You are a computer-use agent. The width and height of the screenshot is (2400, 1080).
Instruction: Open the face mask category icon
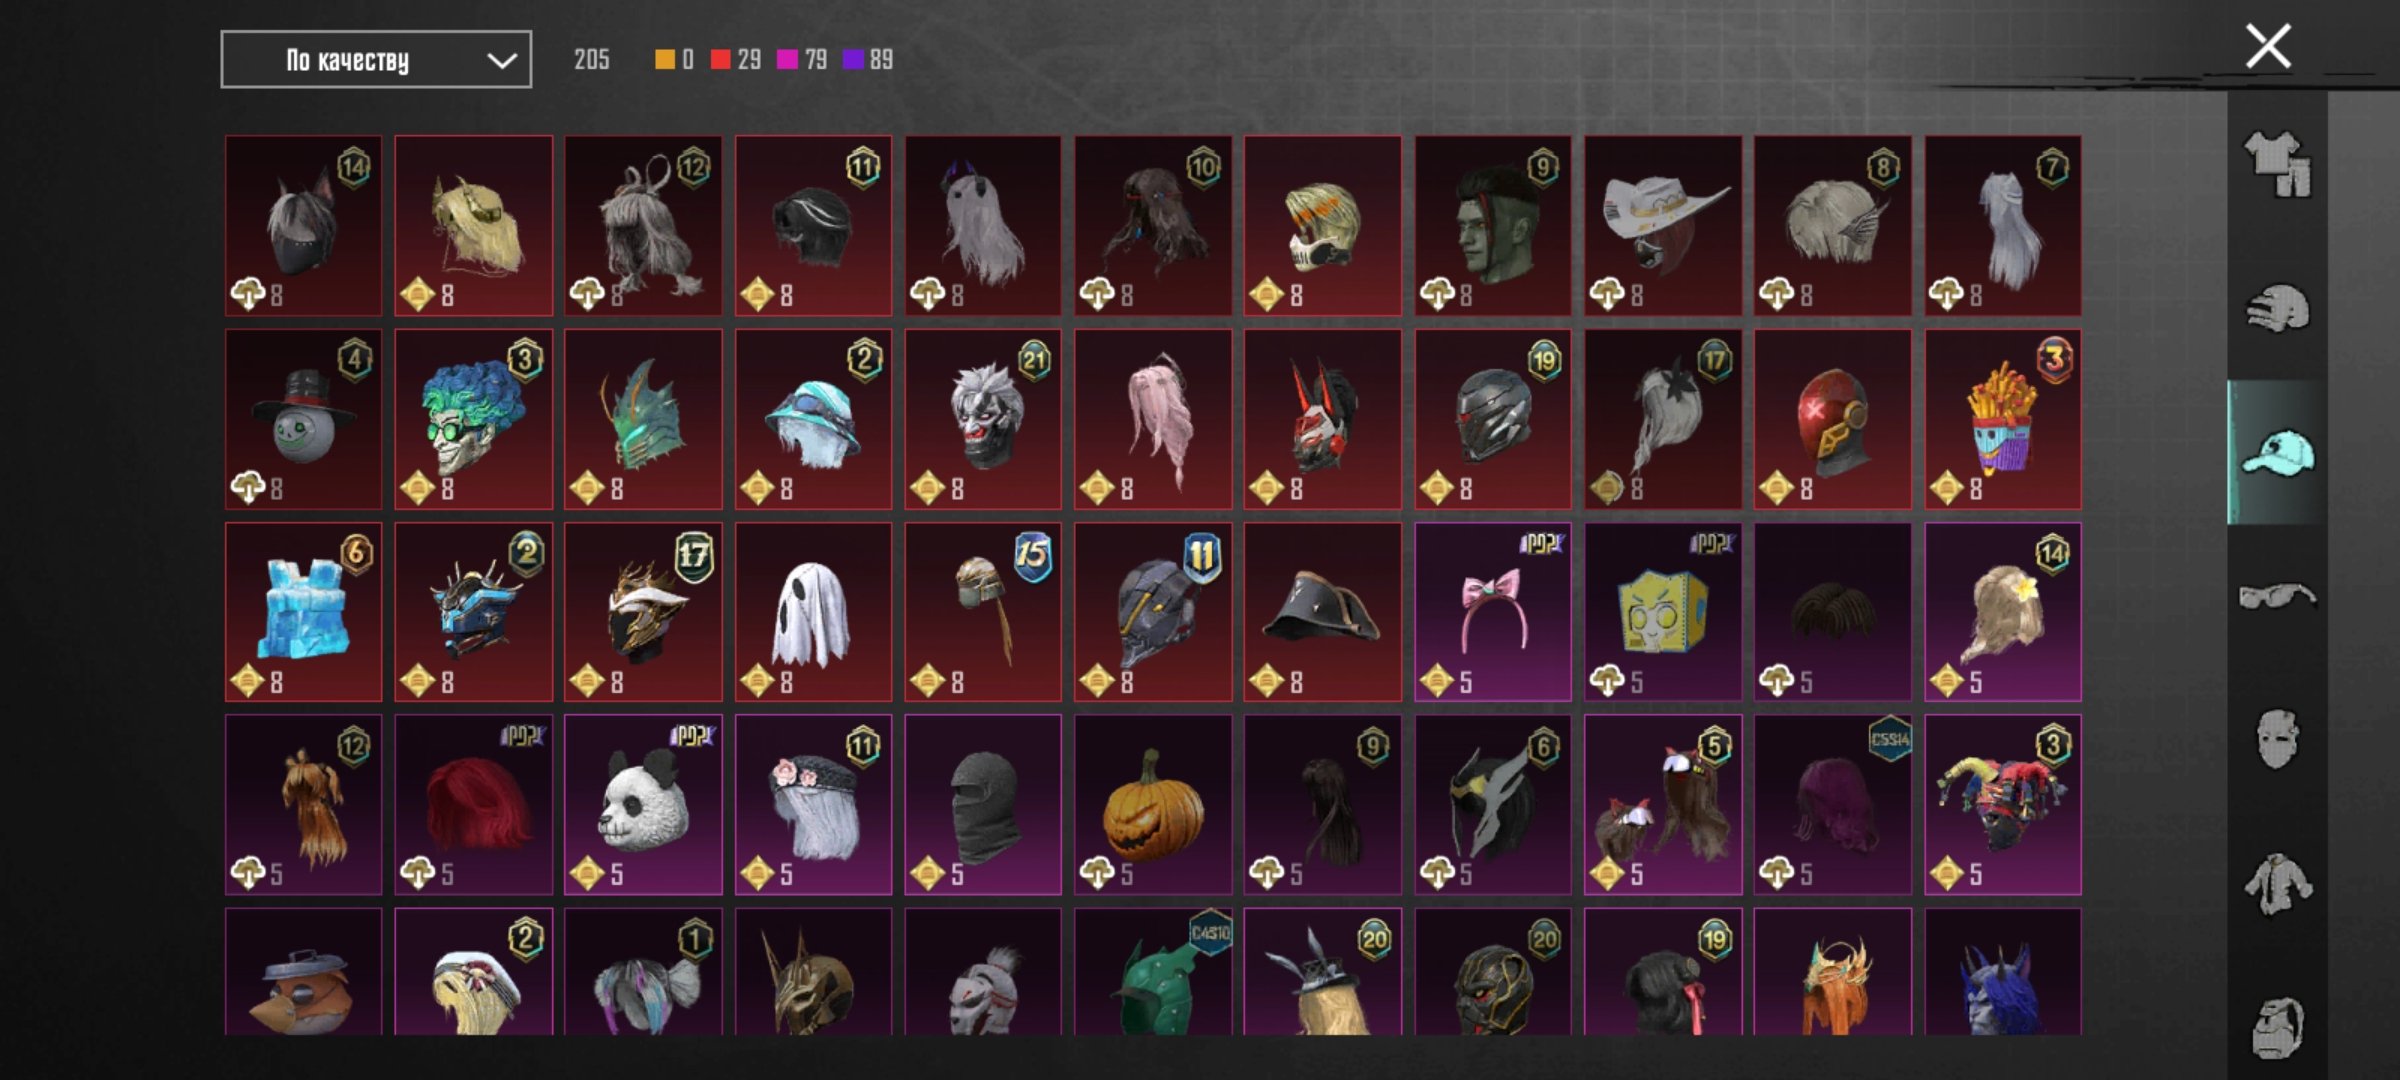click(2277, 740)
